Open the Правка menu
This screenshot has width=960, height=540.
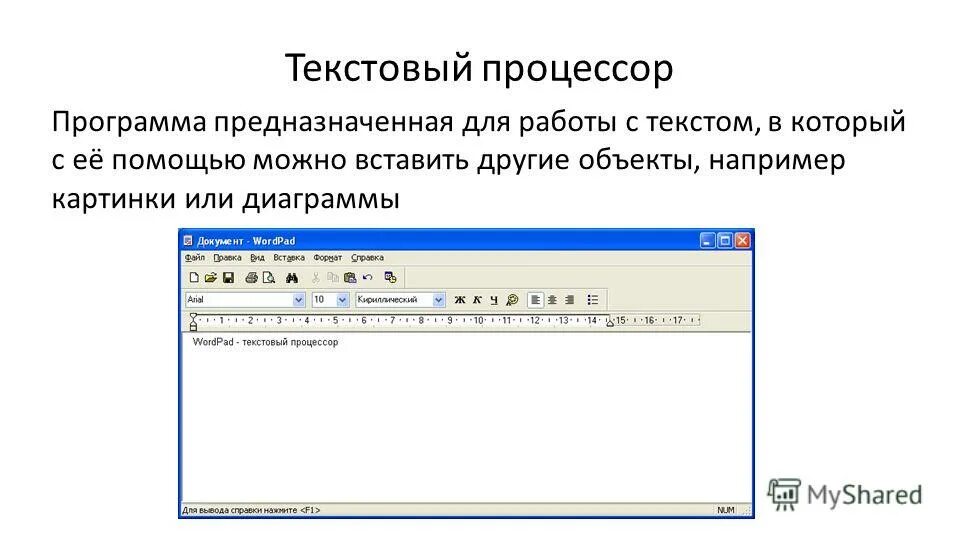[227, 258]
